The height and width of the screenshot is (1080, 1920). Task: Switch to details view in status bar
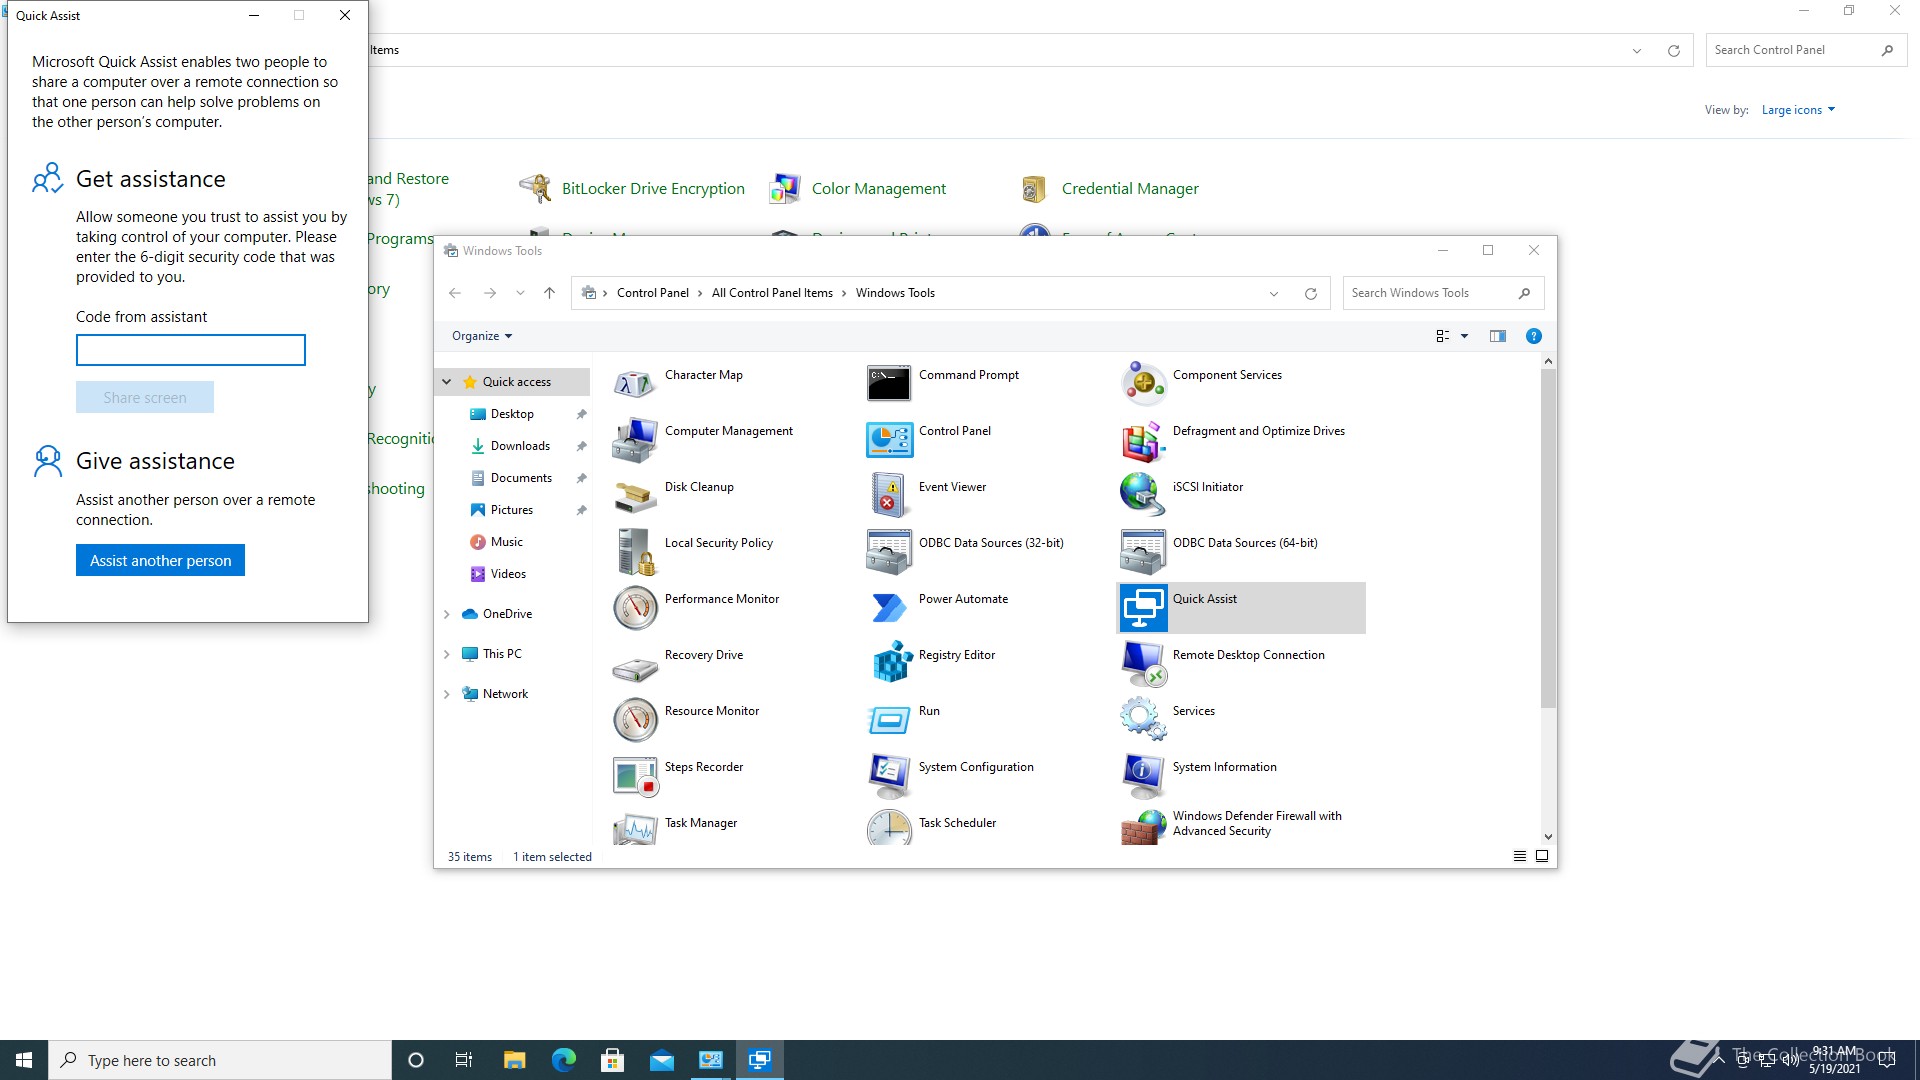click(1520, 856)
